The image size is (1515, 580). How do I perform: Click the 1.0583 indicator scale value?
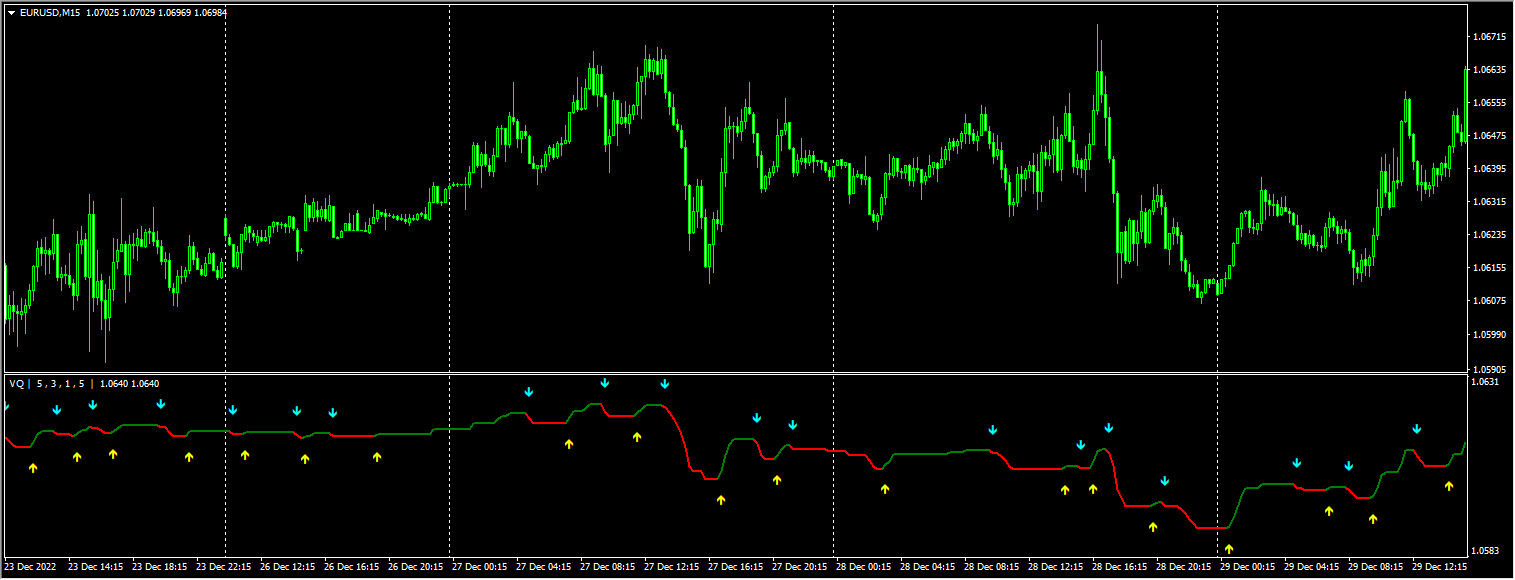tap(1485, 551)
